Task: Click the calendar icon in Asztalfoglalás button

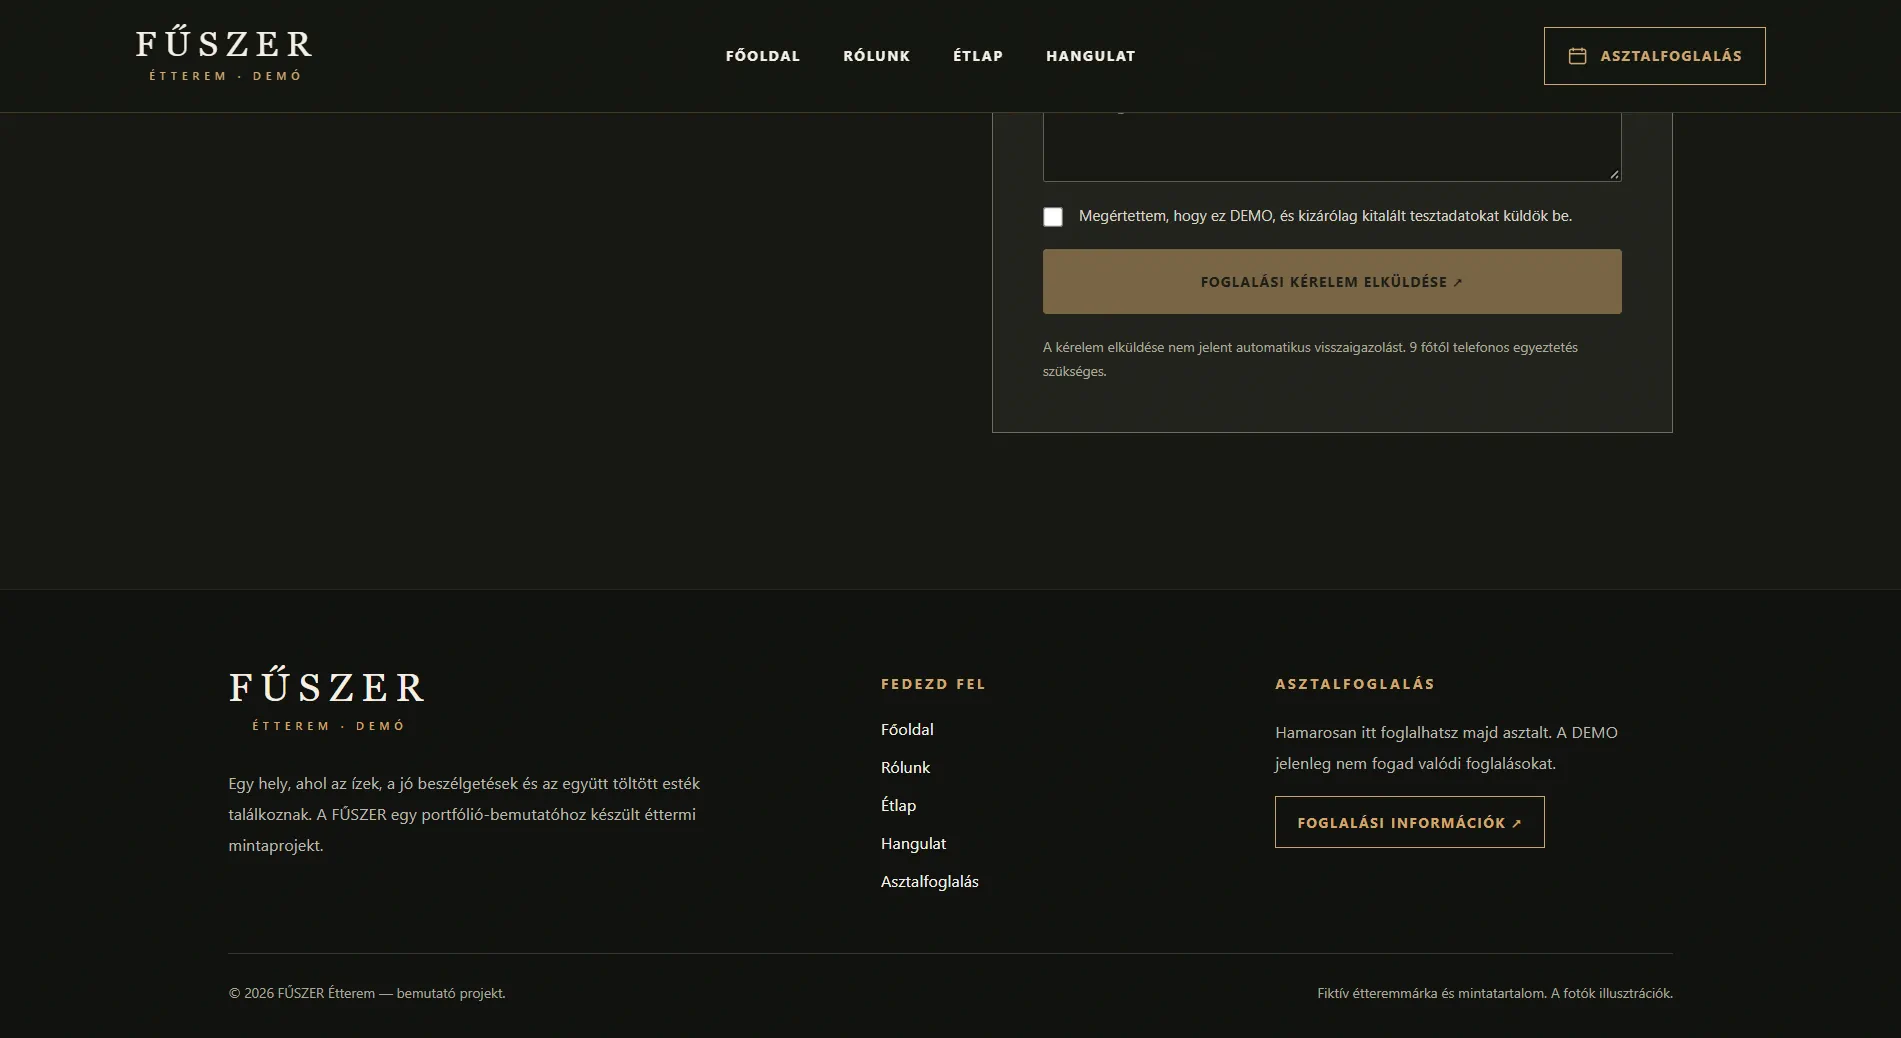Action: (1577, 56)
